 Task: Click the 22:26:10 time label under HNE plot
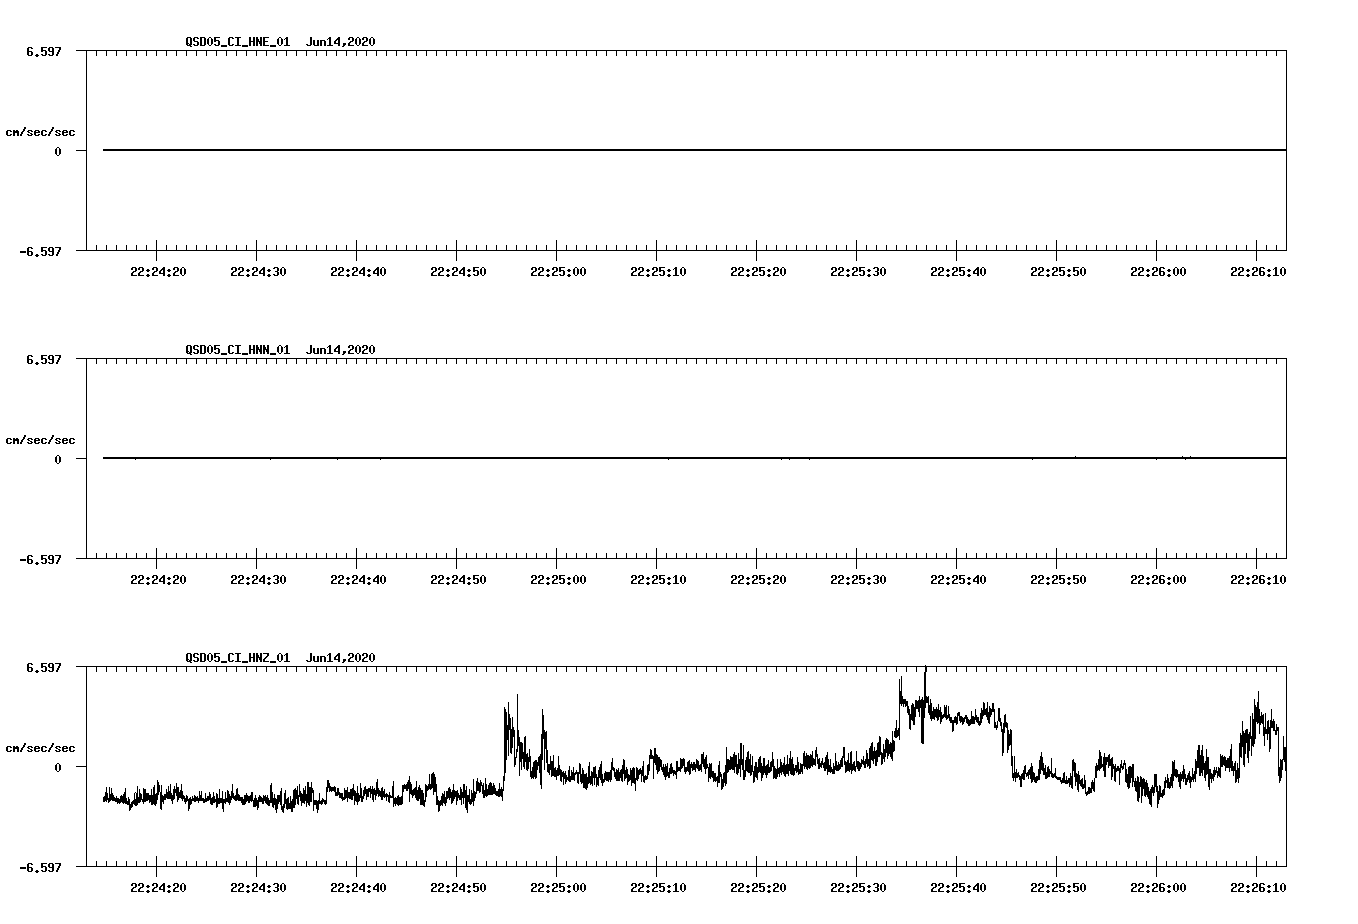[x=1258, y=271]
